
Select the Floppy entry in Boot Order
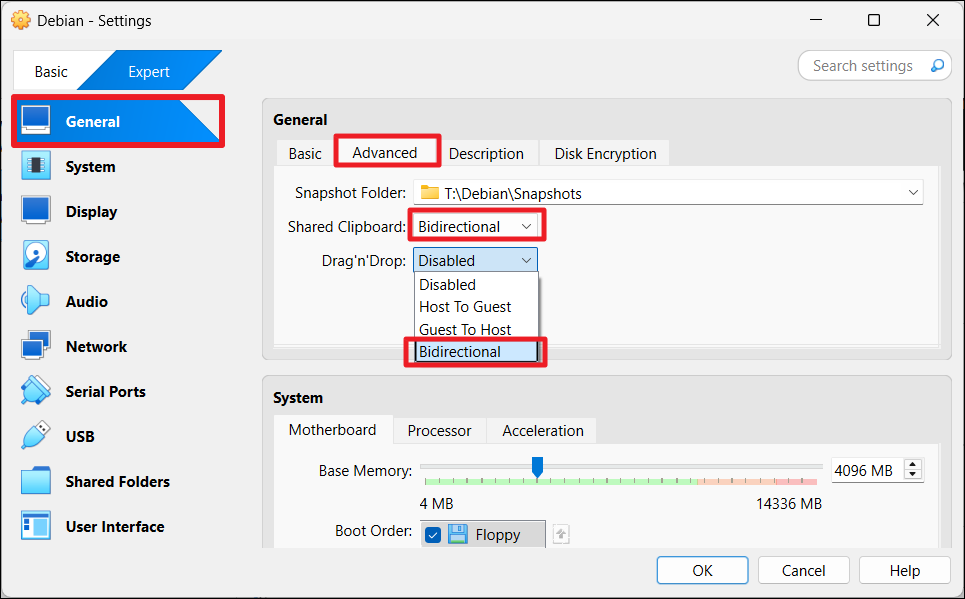point(483,534)
